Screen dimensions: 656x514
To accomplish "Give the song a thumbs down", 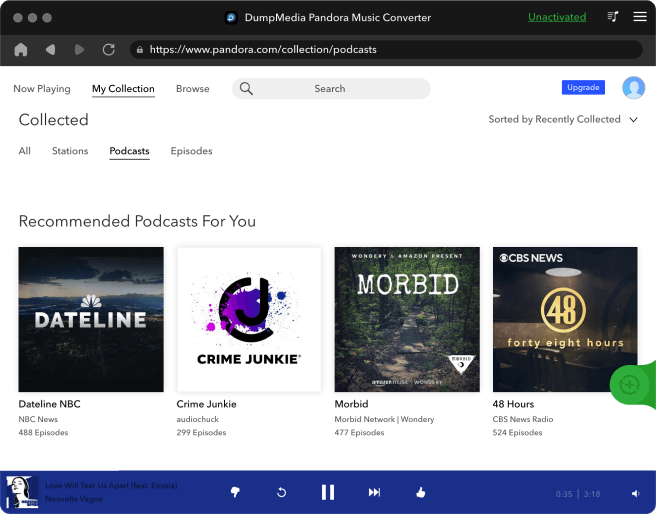I will [235, 492].
